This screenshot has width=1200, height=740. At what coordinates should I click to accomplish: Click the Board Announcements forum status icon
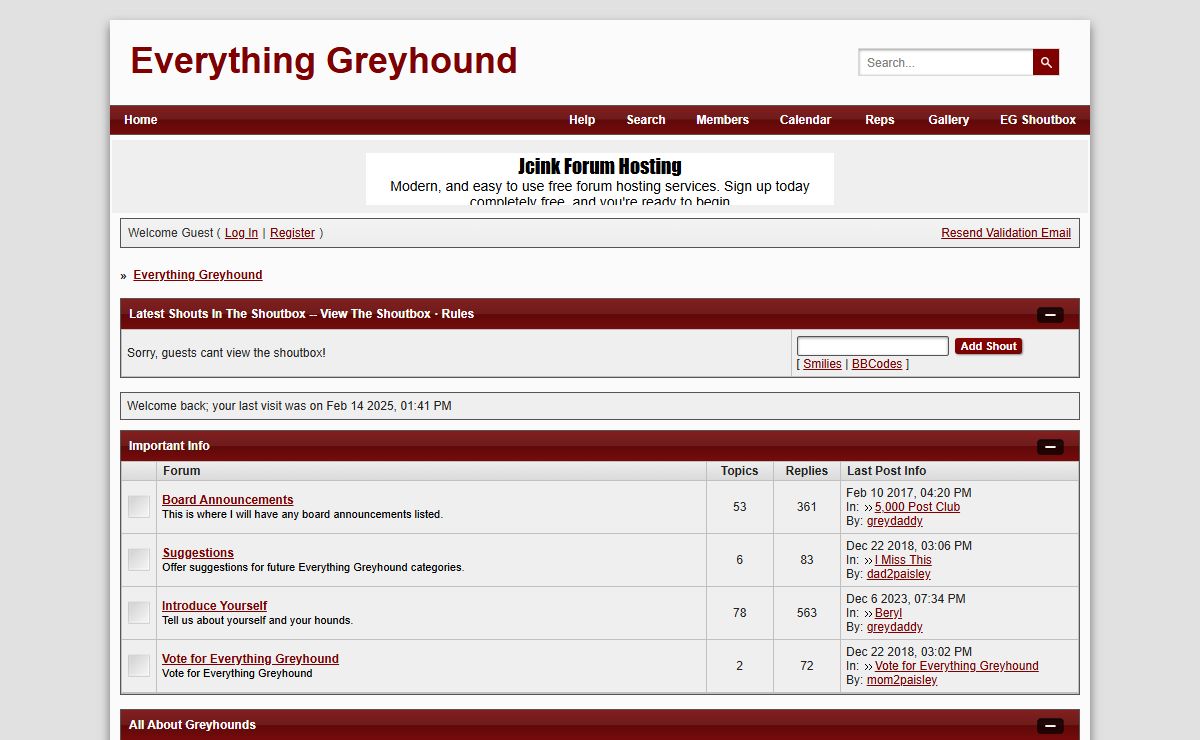pos(139,507)
